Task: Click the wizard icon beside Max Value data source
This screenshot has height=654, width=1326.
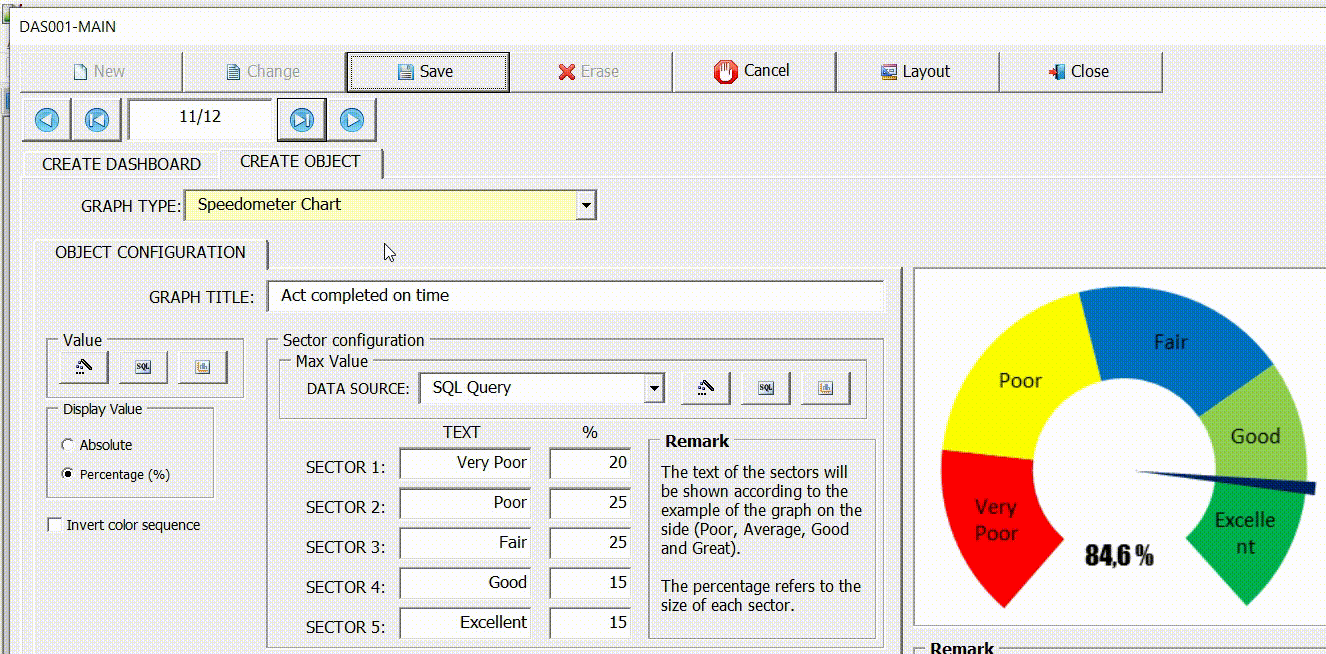Action: click(705, 388)
